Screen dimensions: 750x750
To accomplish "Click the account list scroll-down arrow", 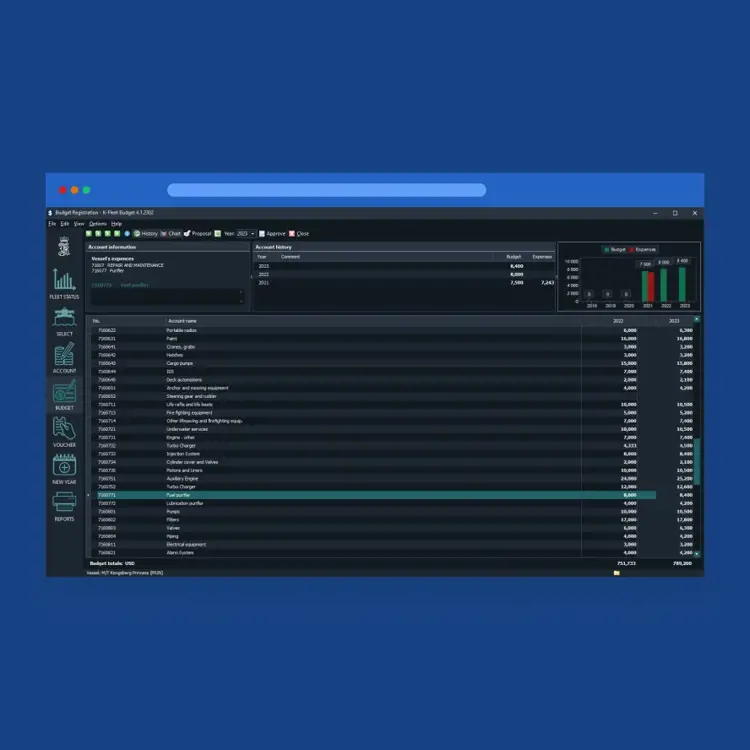I will pos(697,553).
